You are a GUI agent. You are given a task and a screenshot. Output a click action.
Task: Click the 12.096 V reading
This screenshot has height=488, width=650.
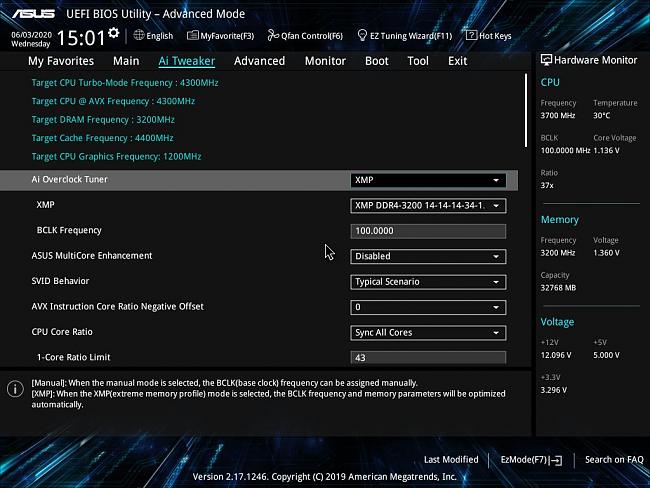point(556,355)
